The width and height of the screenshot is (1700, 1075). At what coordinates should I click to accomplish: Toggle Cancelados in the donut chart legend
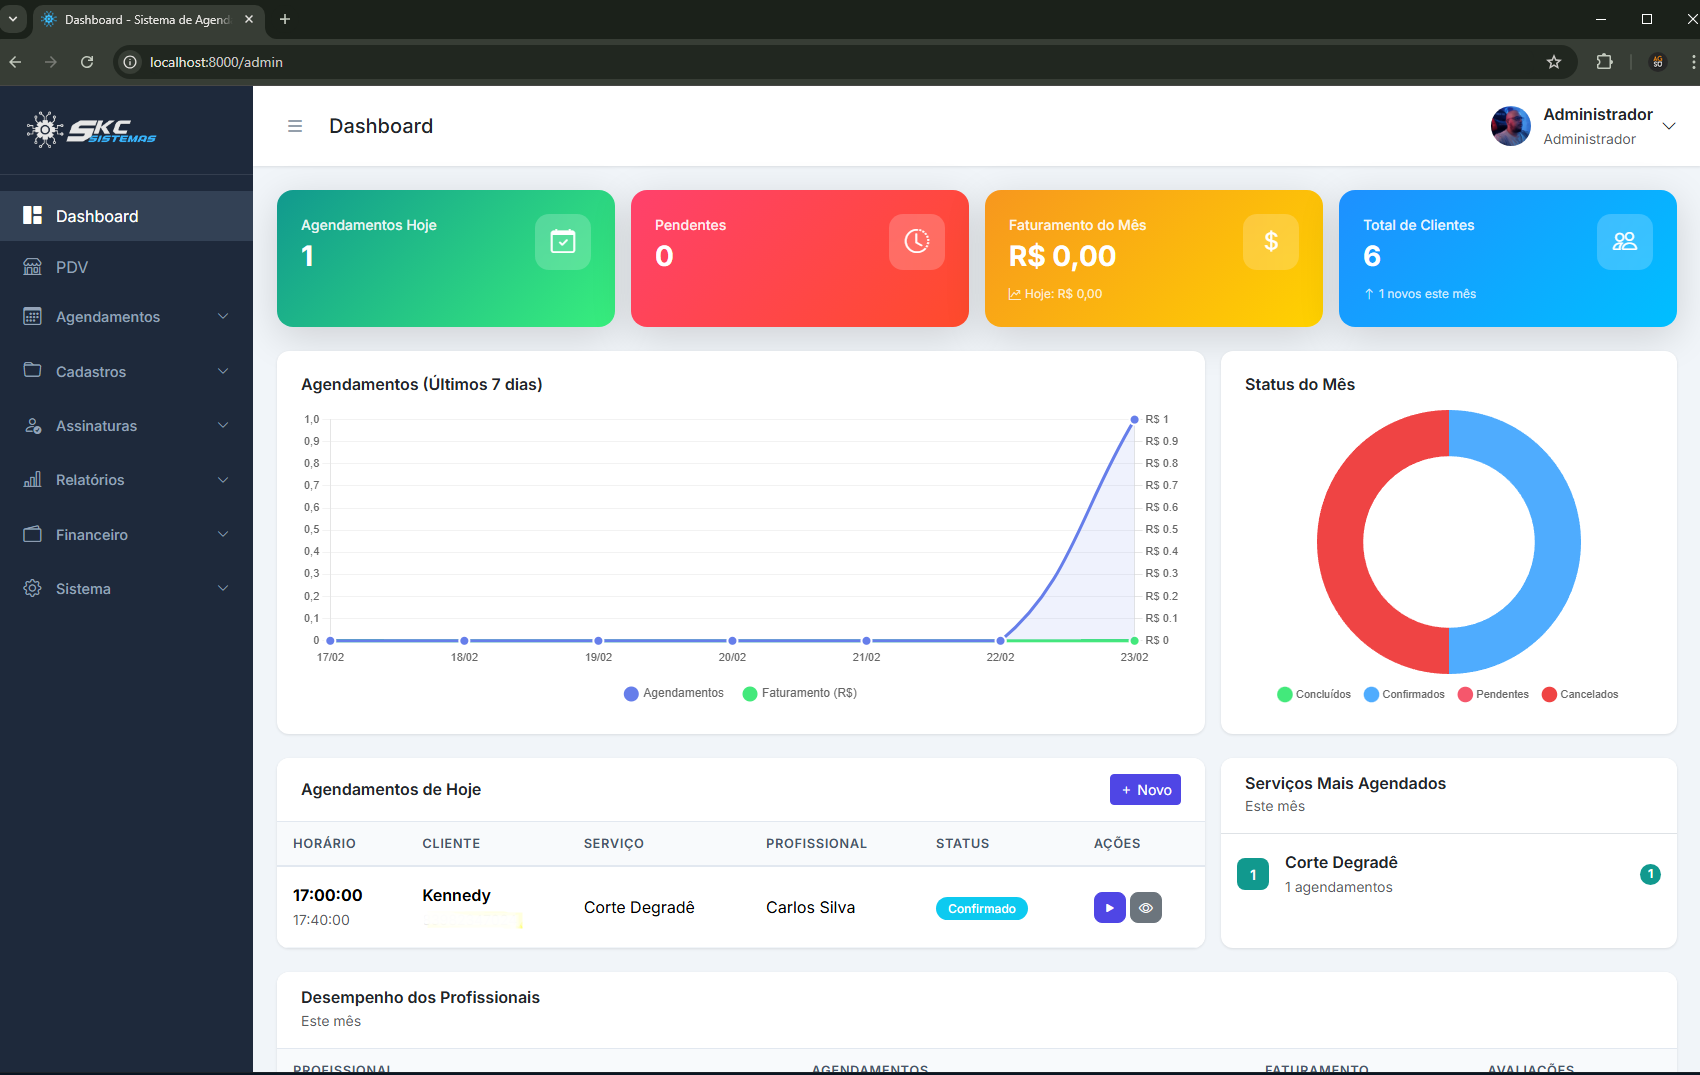[1580, 694]
